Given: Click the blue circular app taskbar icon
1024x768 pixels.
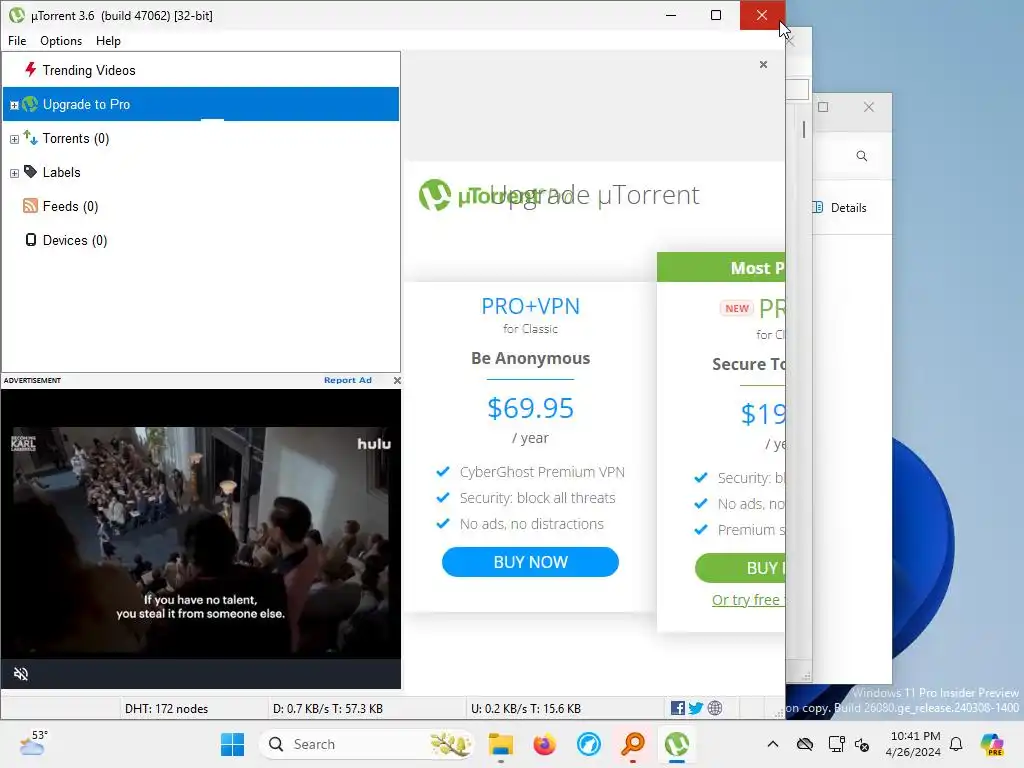Looking at the screenshot, I should tap(588, 744).
